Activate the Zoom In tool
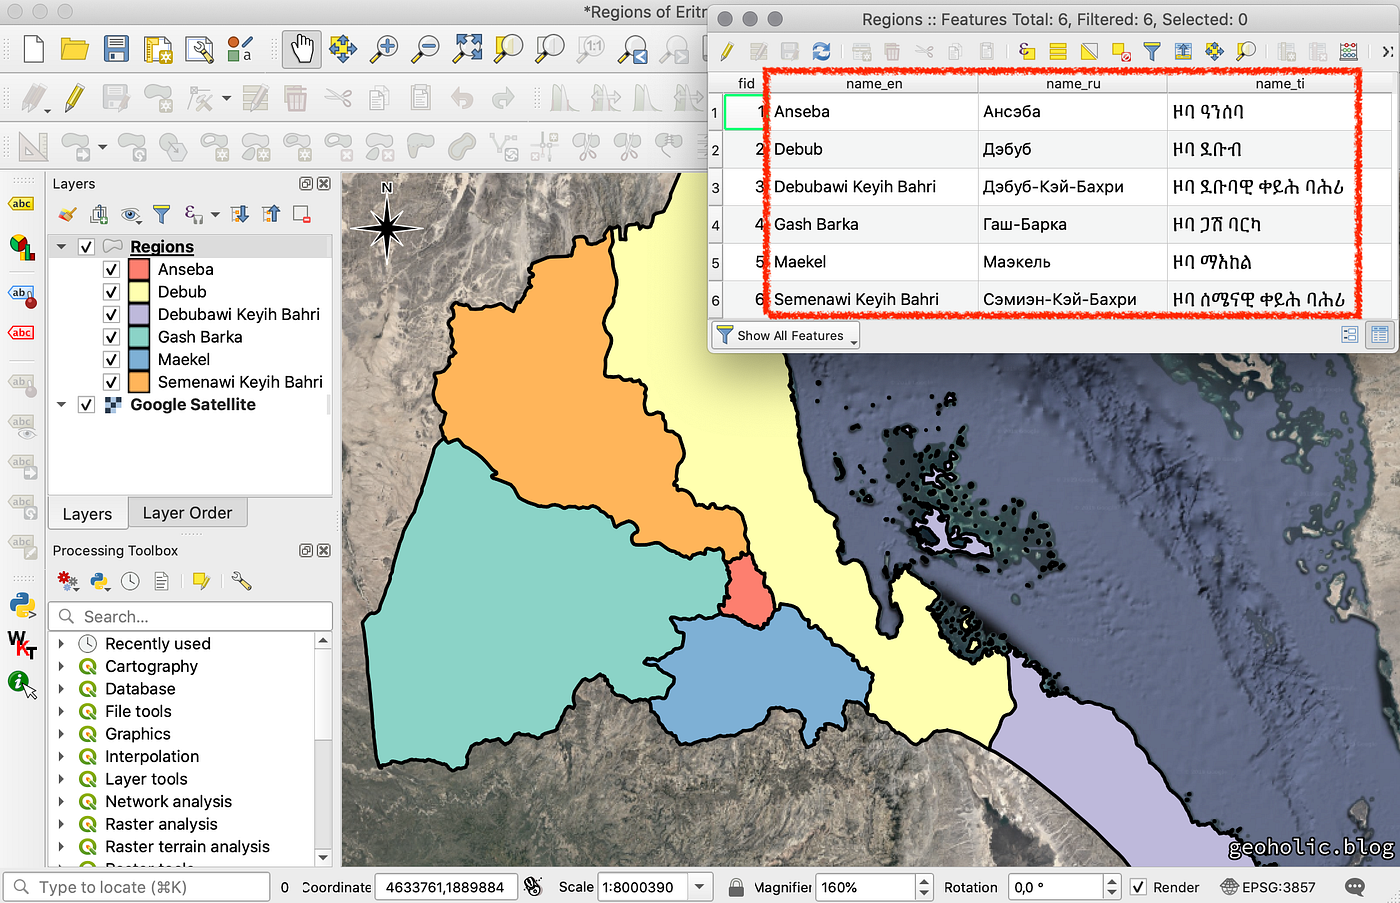This screenshot has width=1400, height=903. (x=384, y=48)
